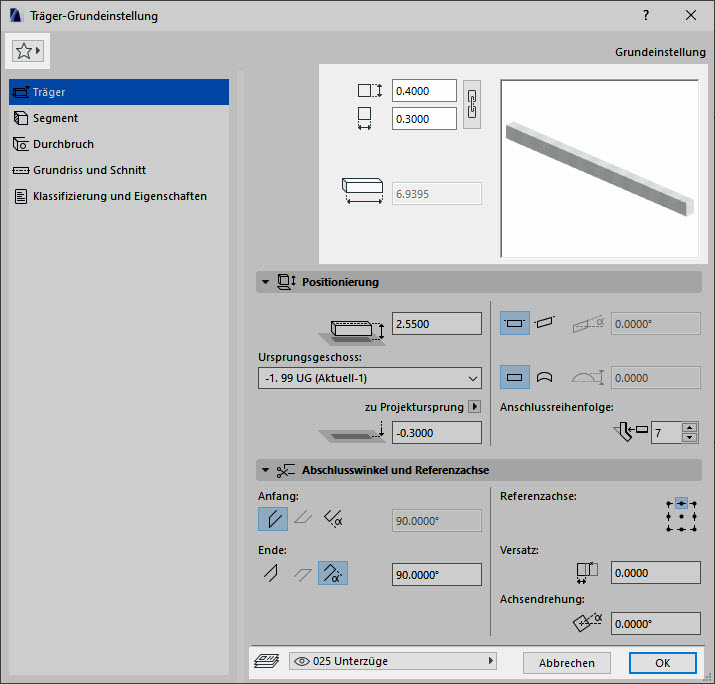
Task: Edit elevation to home story 2.5500
Action: [436, 324]
